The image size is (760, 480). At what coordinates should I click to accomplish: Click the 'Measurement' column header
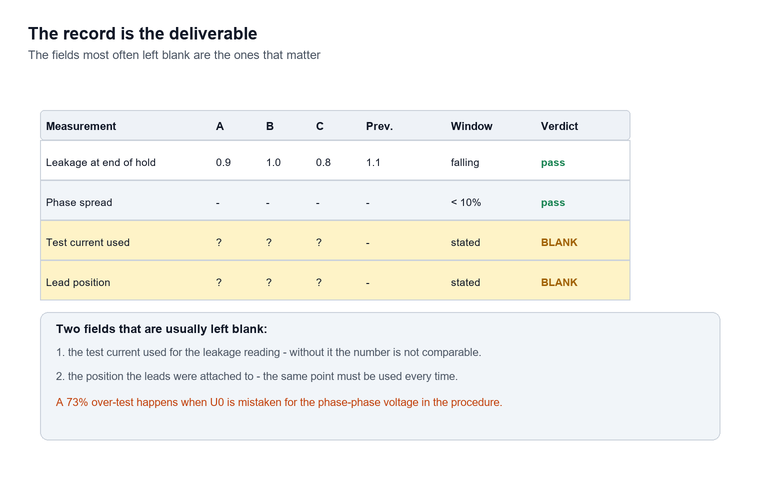click(x=81, y=126)
